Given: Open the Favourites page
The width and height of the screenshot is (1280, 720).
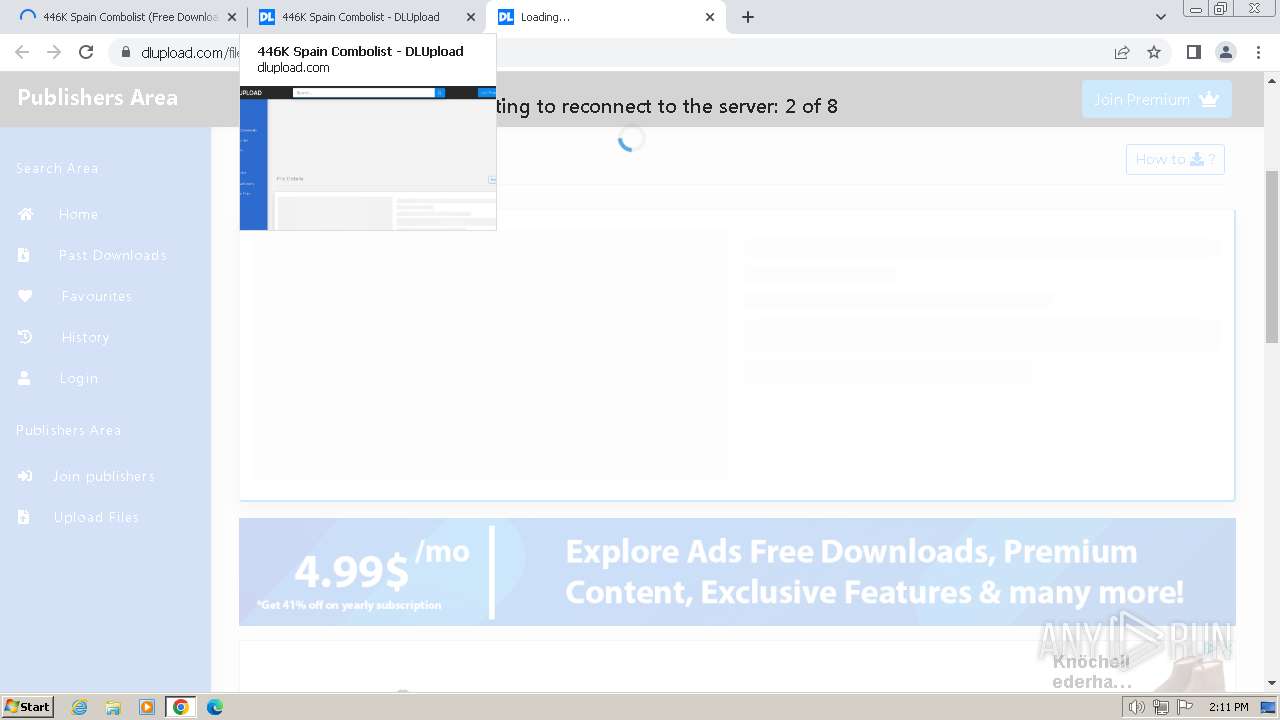Looking at the screenshot, I should coord(97,296).
